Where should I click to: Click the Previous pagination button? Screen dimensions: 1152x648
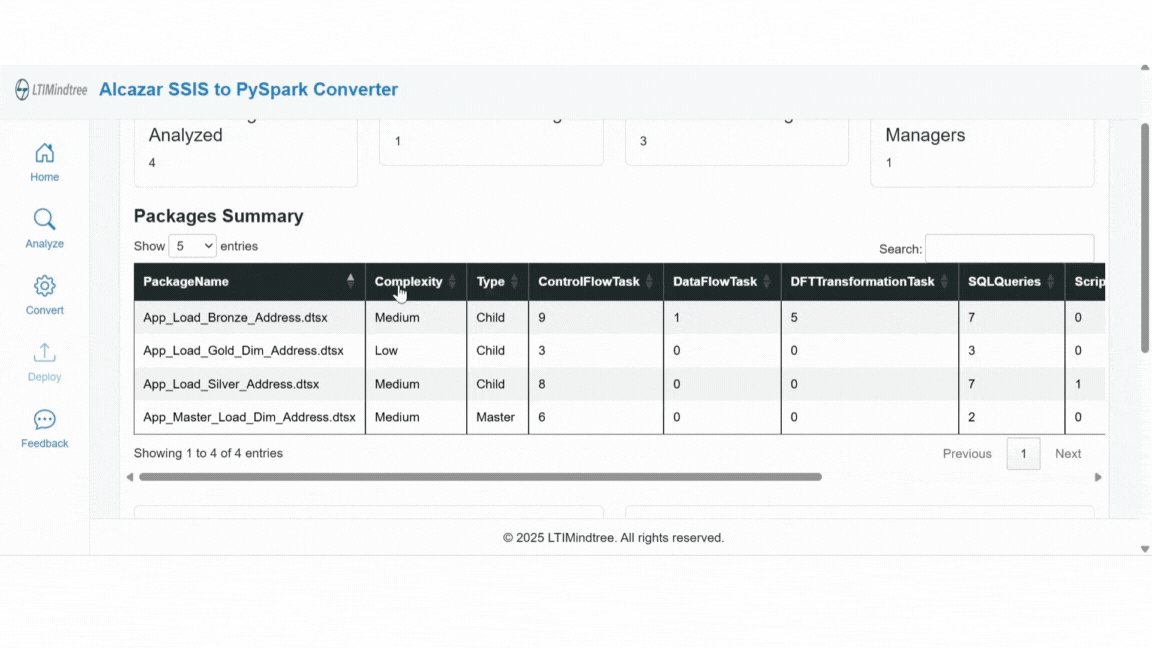[966, 454]
